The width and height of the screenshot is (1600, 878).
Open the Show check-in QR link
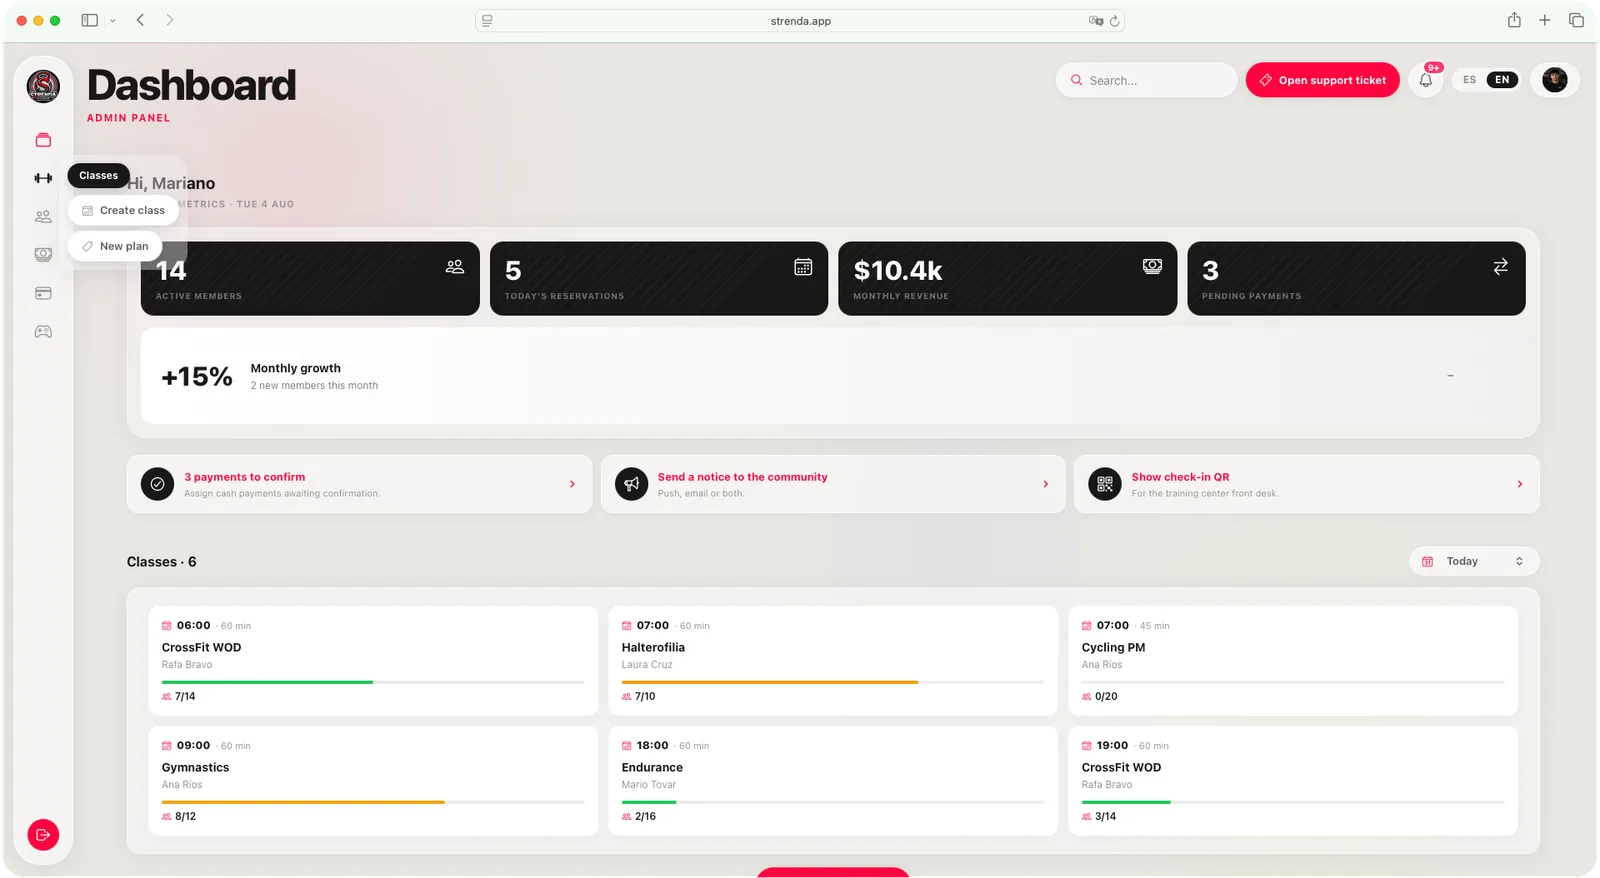tap(1180, 477)
